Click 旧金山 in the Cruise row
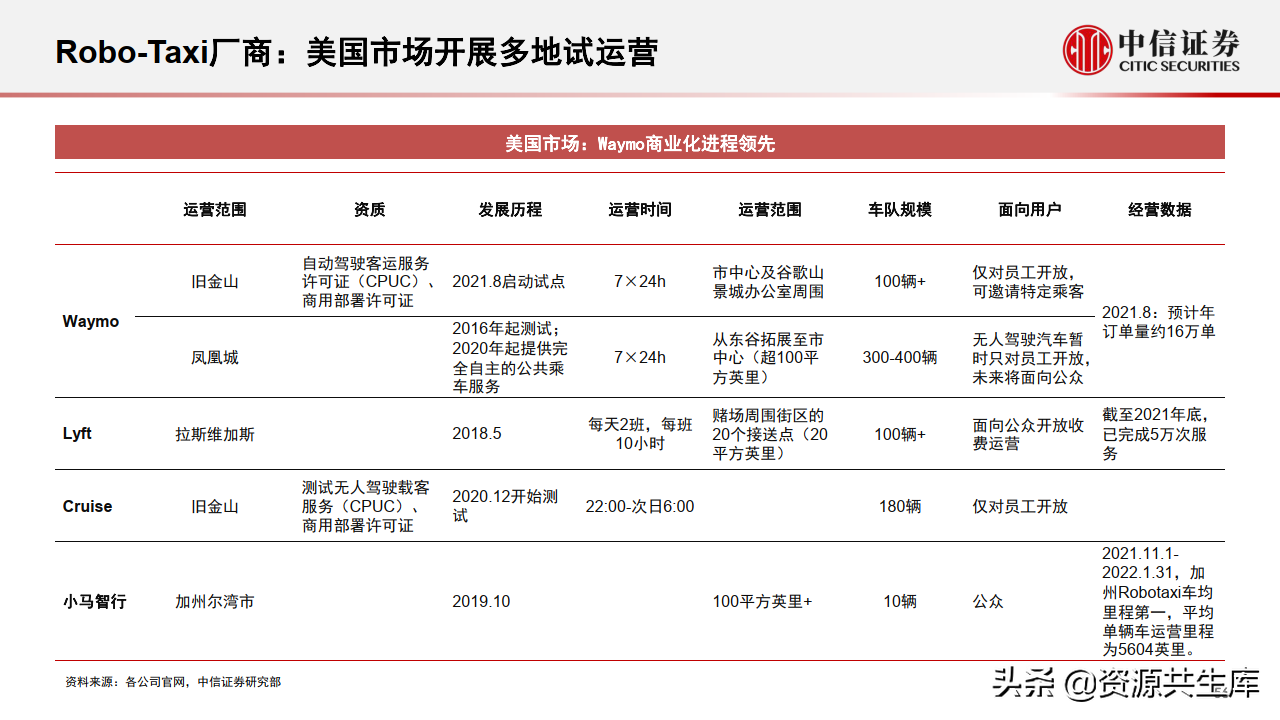Image resolution: width=1280 pixels, height=720 pixels. click(x=215, y=506)
